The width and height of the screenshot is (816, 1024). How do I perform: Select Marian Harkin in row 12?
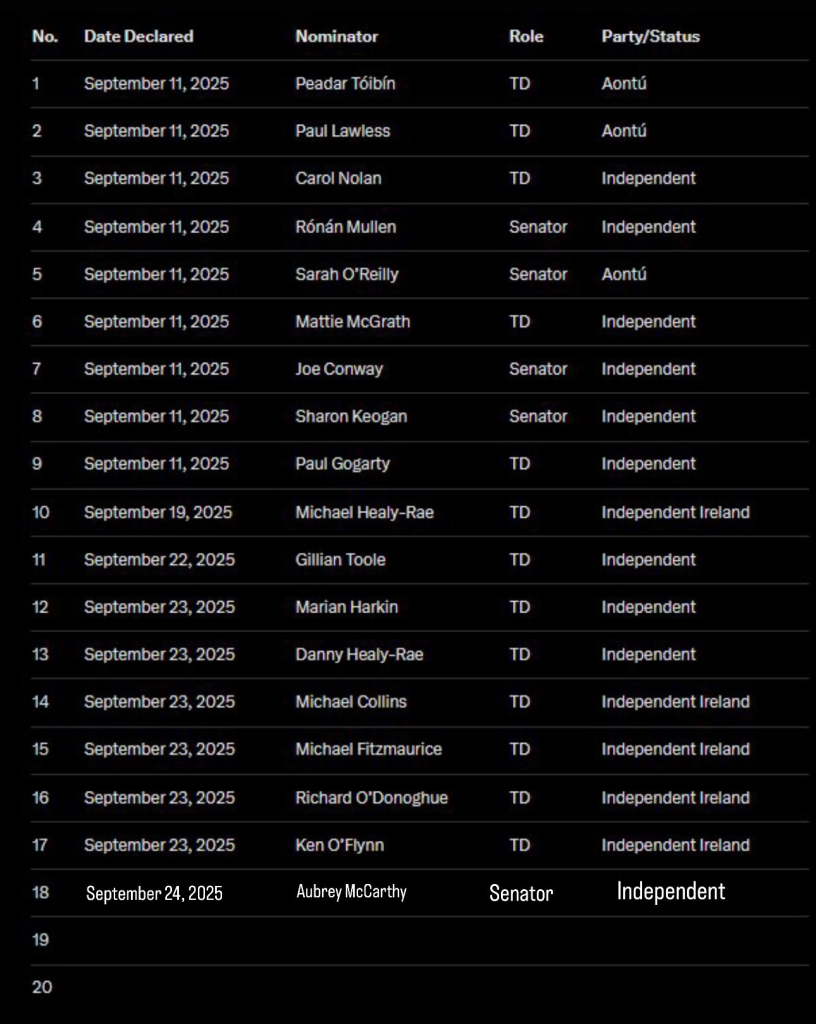[347, 607]
